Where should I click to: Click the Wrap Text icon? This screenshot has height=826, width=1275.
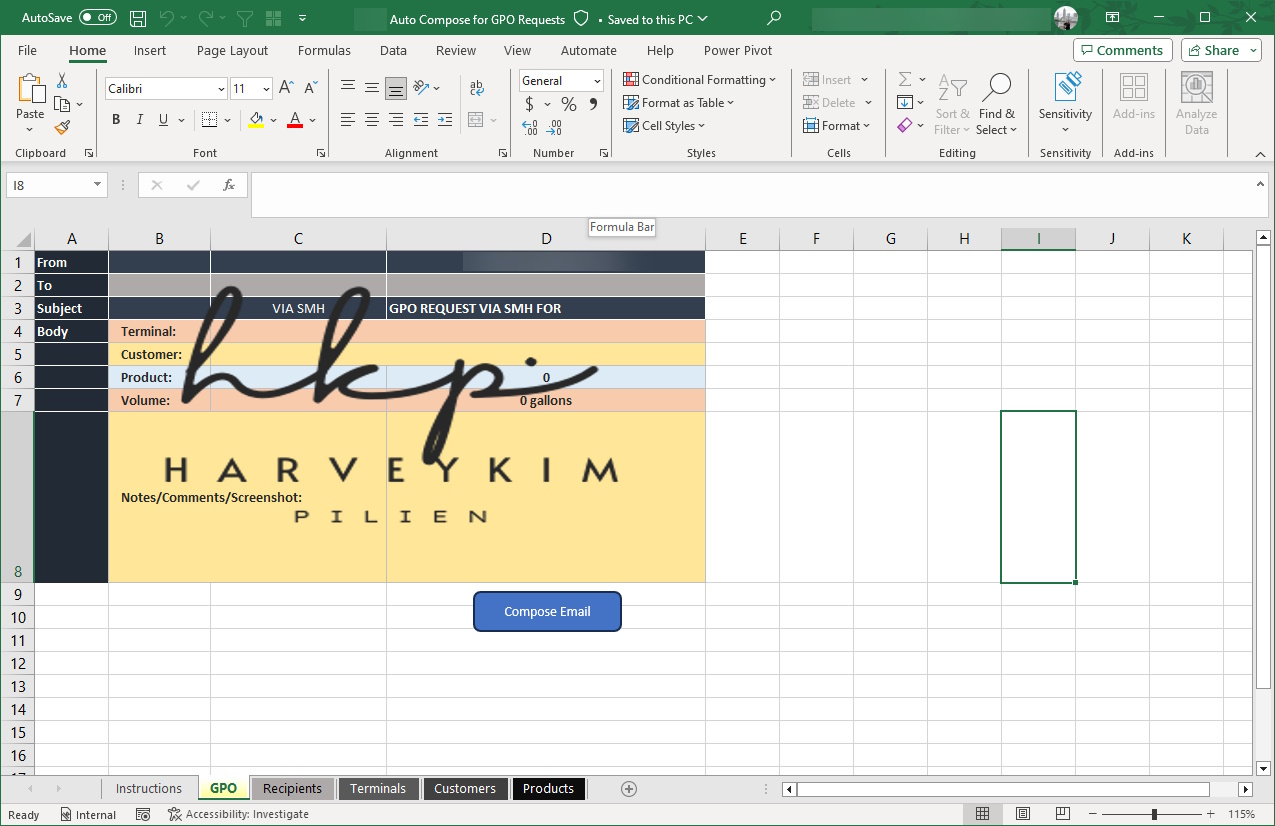tap(477, 88)
